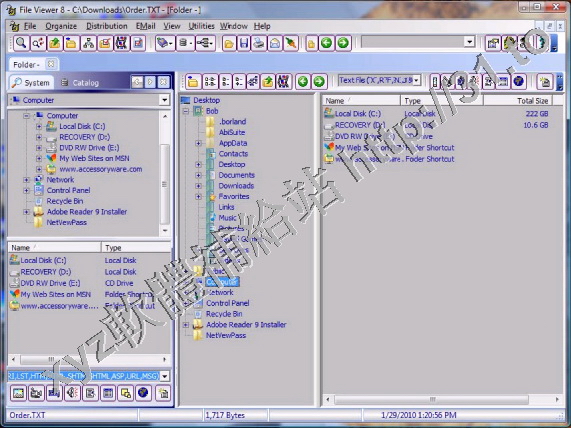The height and width of the screenshot is (428, 571).
Task: Open the Text File type filter dropdown
Action: coord(417,80)
